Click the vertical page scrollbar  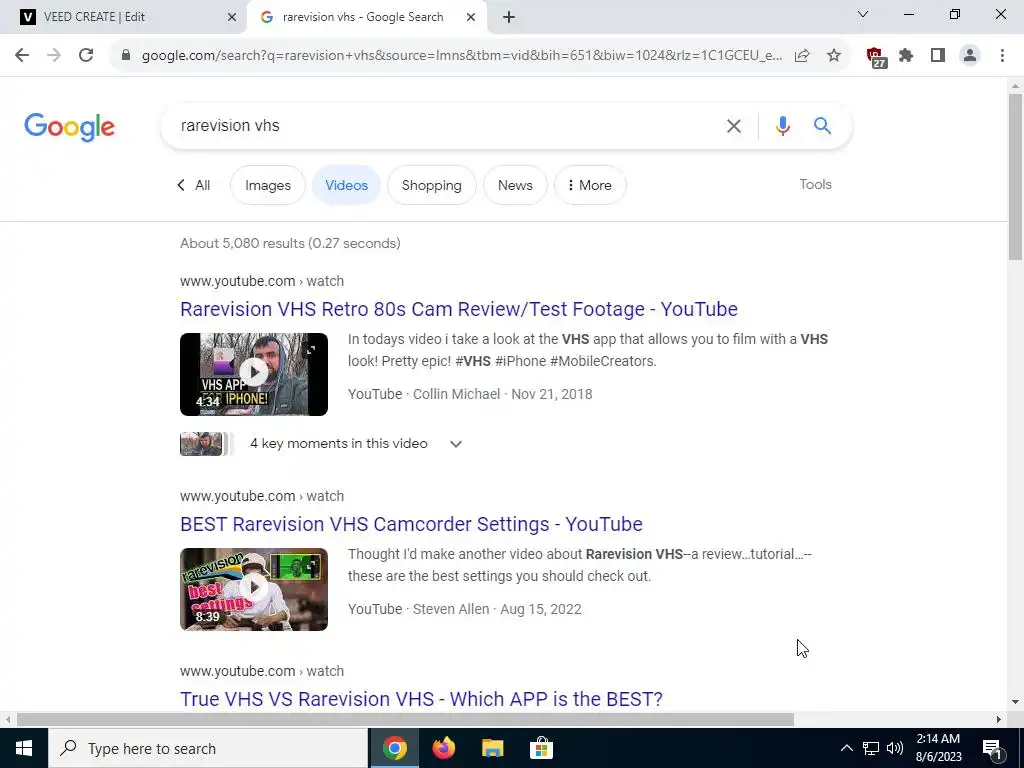[1015, 176]
